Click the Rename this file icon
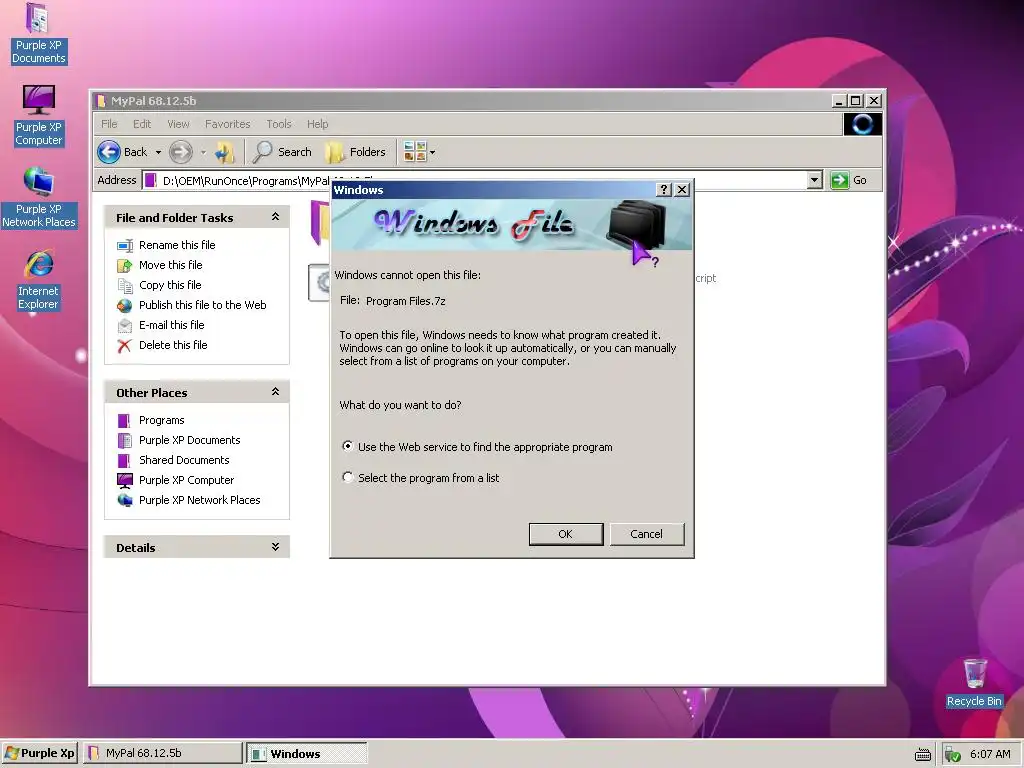 point(125,246)
